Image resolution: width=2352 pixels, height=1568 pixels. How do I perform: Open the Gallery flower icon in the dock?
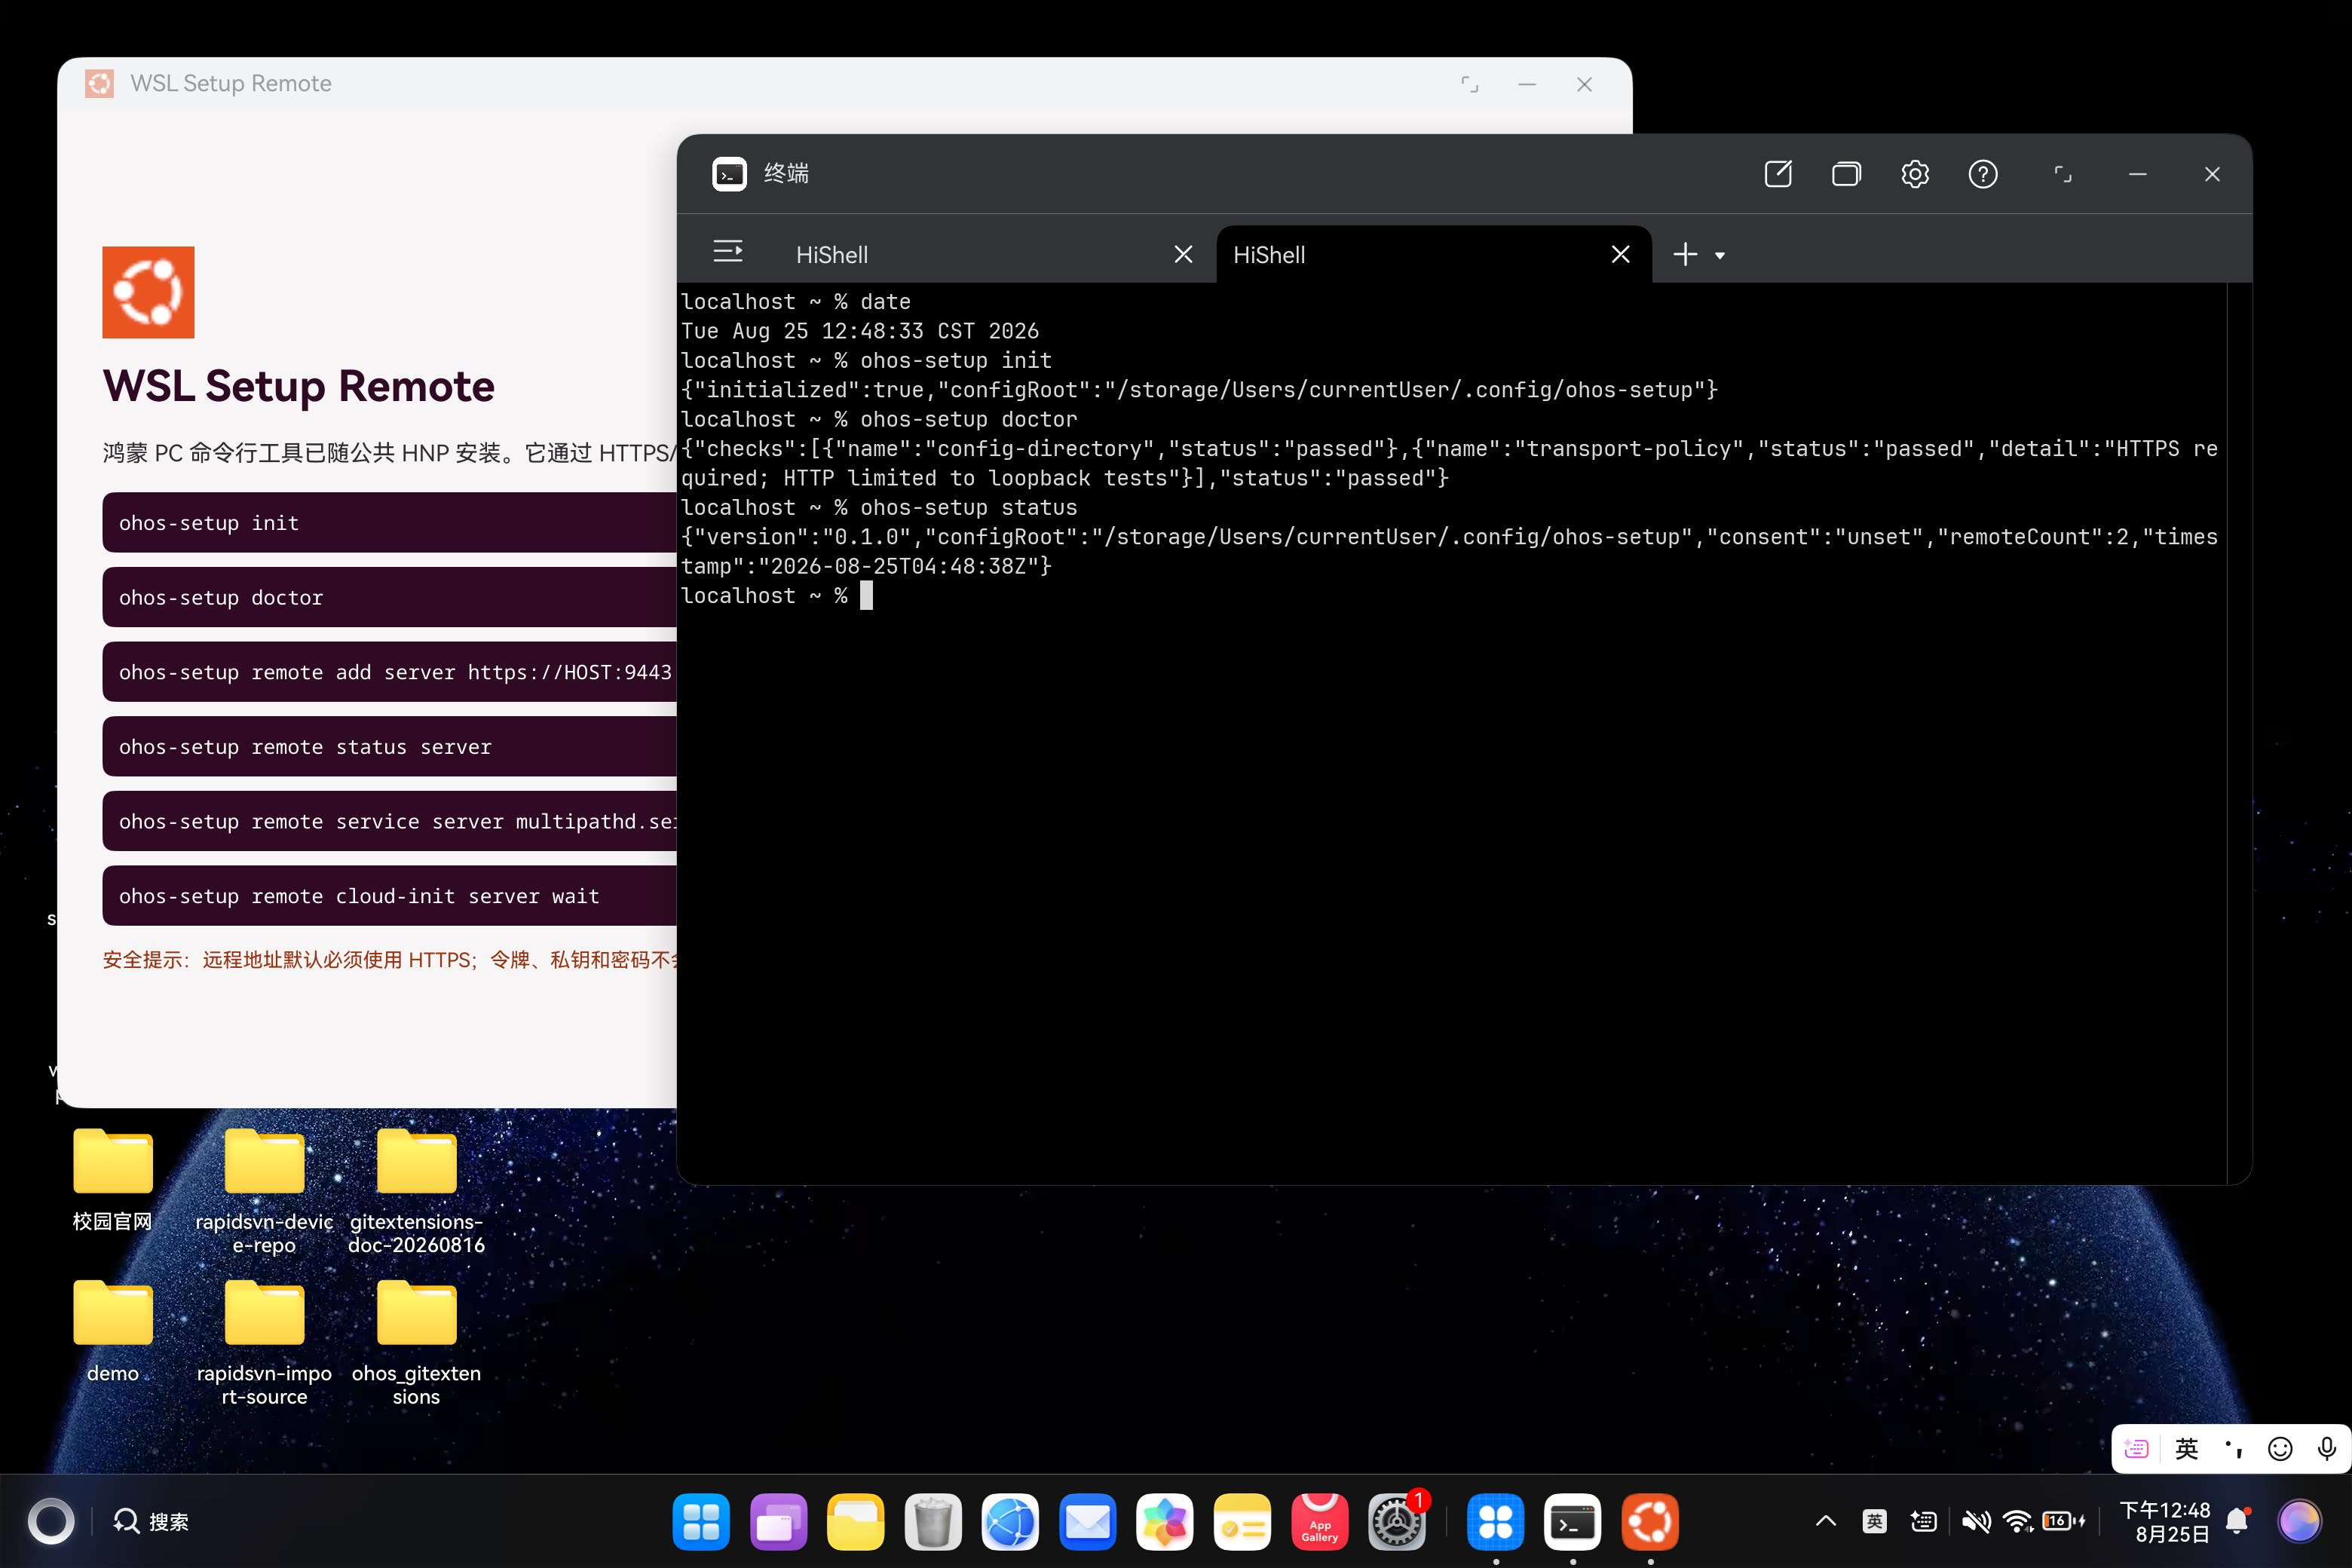[x=1165, y=1522]
